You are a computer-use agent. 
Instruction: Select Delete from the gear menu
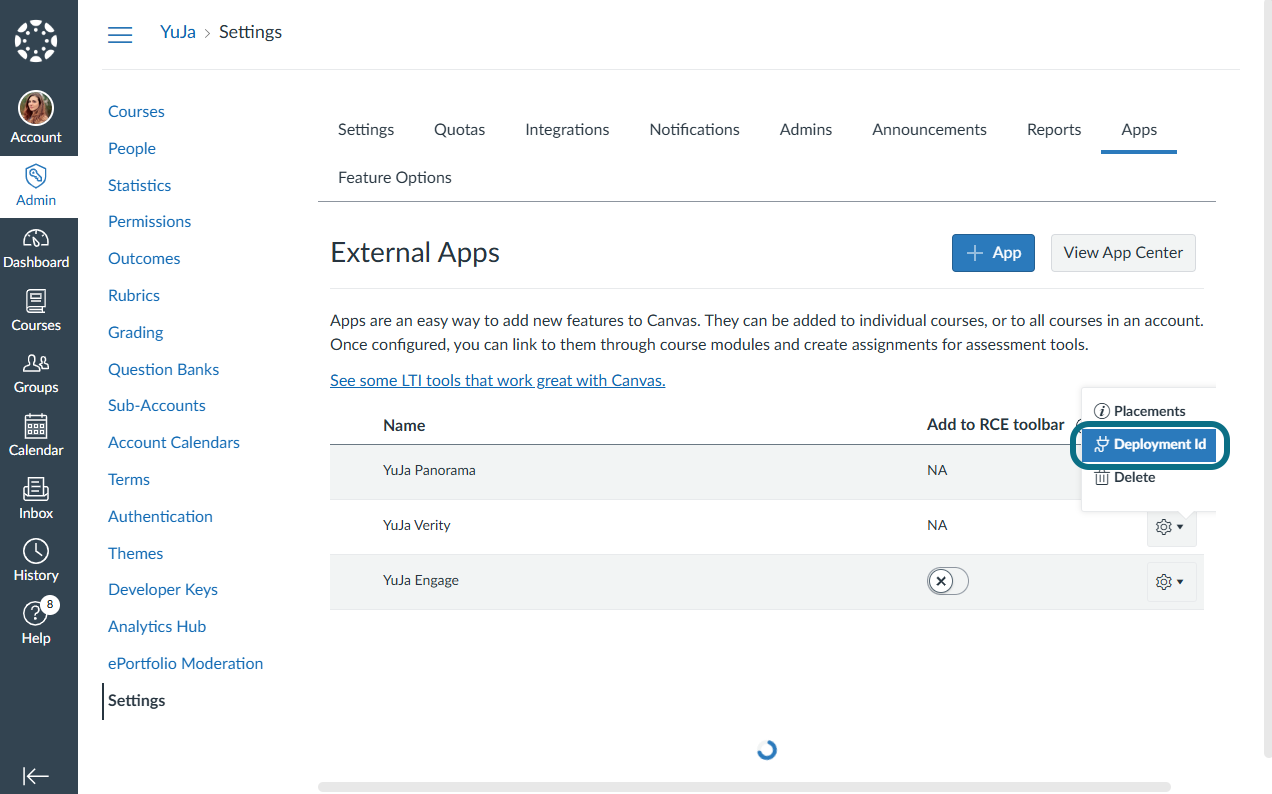point(1125,477)
